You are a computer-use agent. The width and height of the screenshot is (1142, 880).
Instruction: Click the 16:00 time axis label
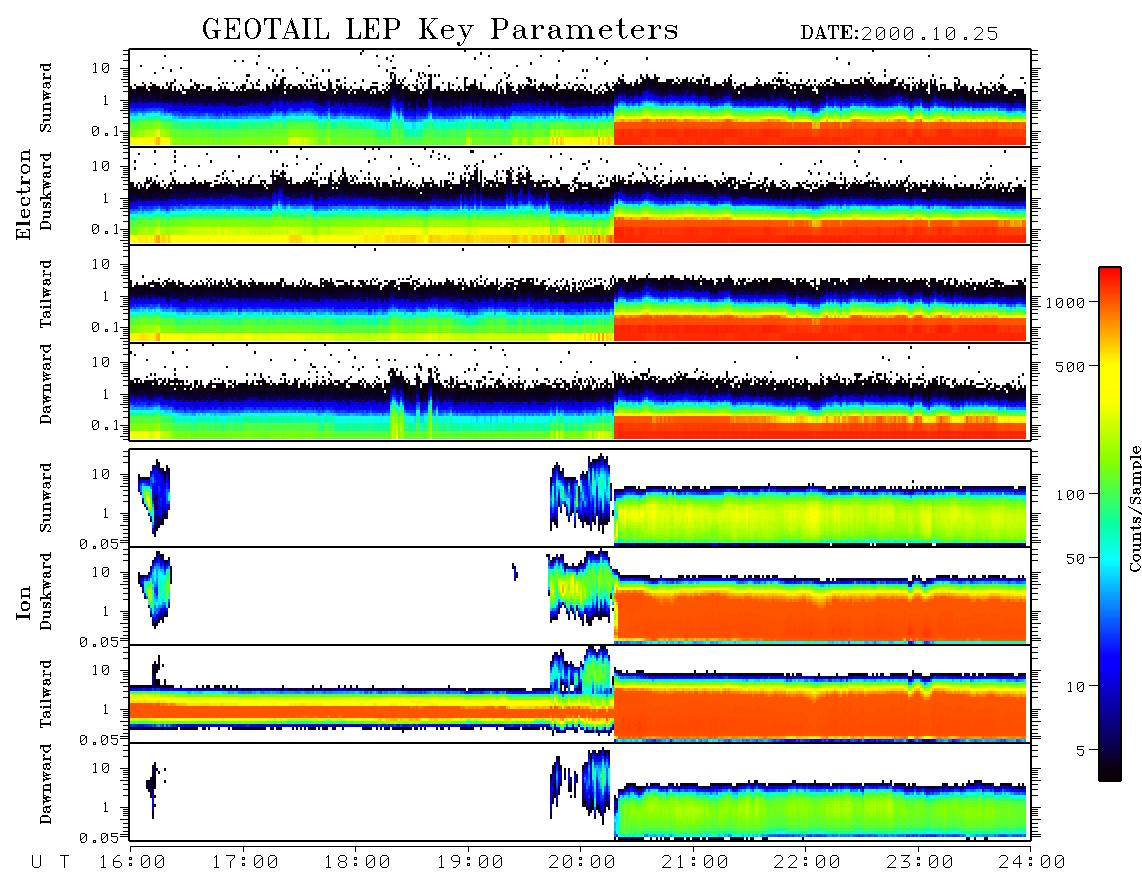pos(132,863)
